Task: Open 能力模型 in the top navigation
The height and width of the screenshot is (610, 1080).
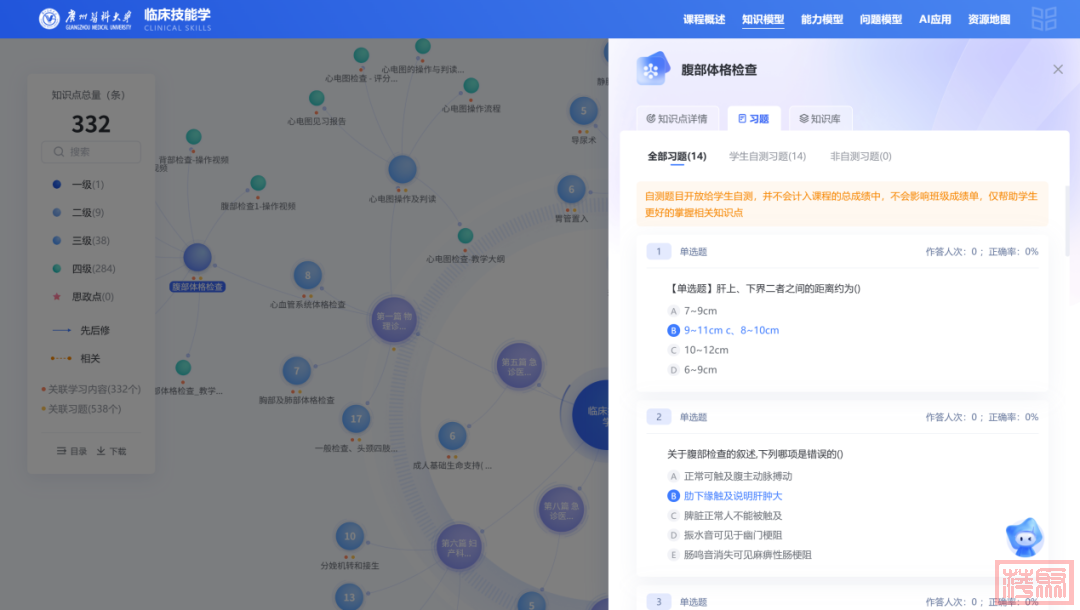Action: (822, 19)
